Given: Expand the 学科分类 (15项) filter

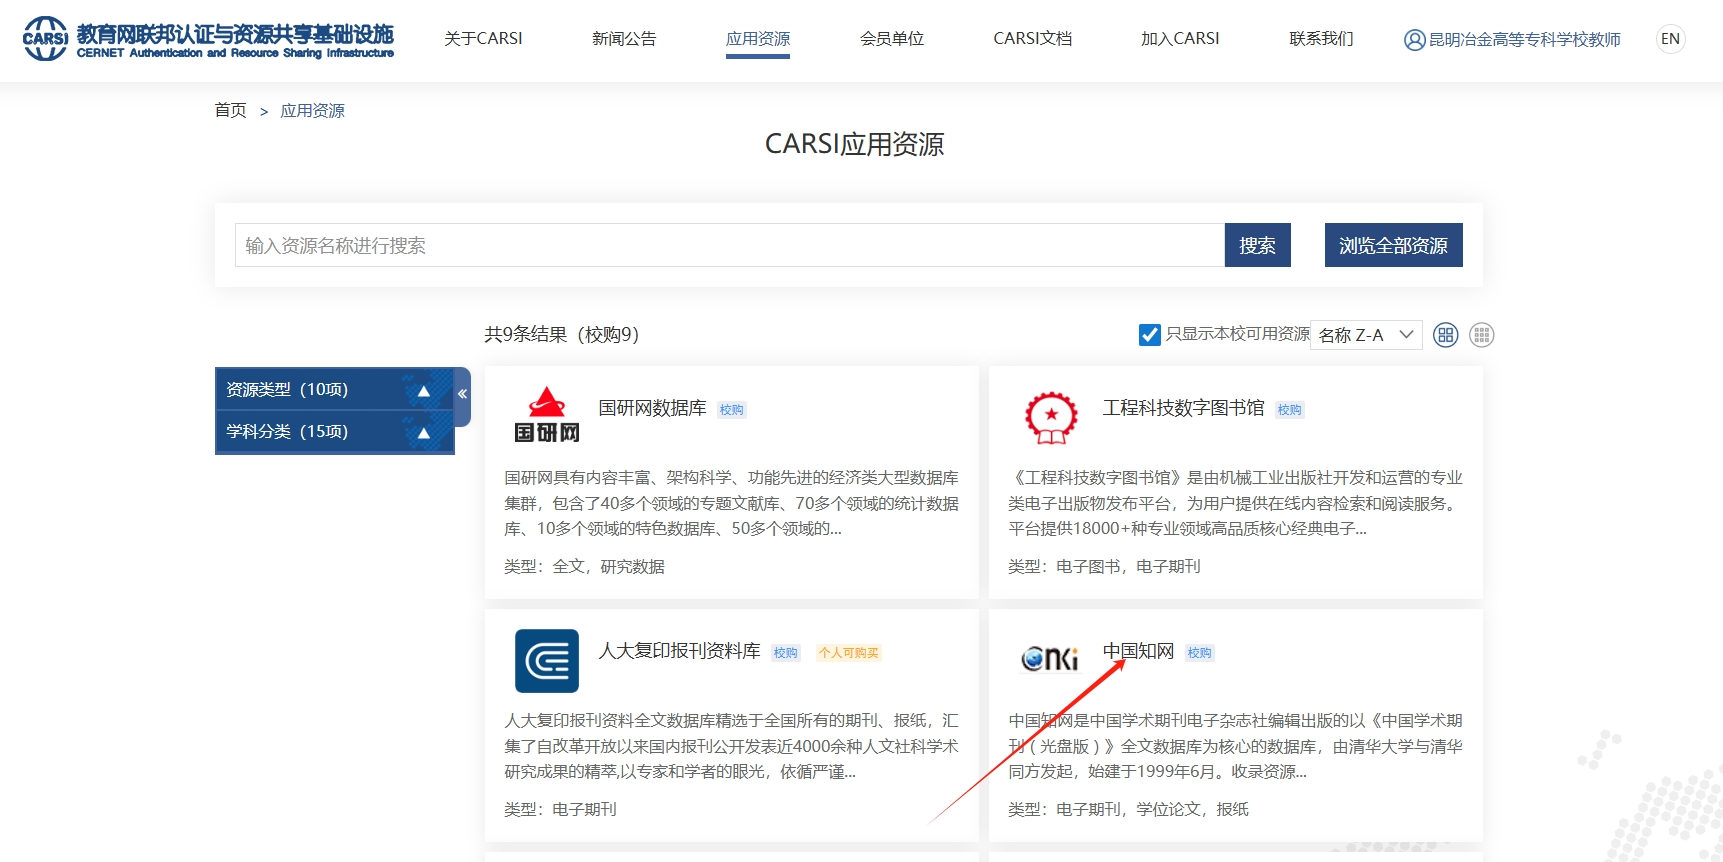Looking at the screenshot, I should pos(335,432).
